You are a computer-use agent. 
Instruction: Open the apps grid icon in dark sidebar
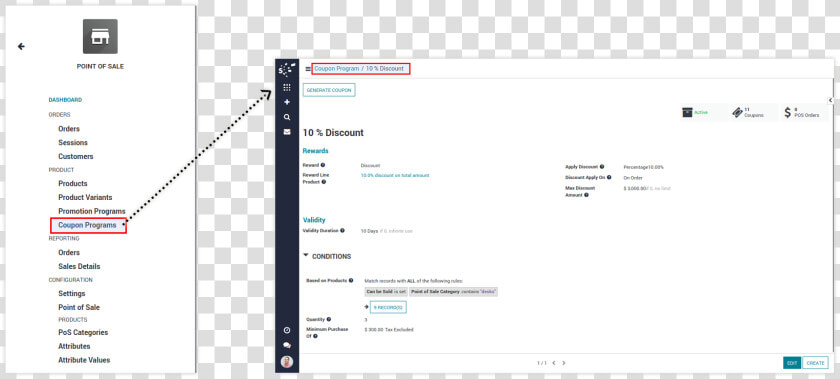click(287, 87)
